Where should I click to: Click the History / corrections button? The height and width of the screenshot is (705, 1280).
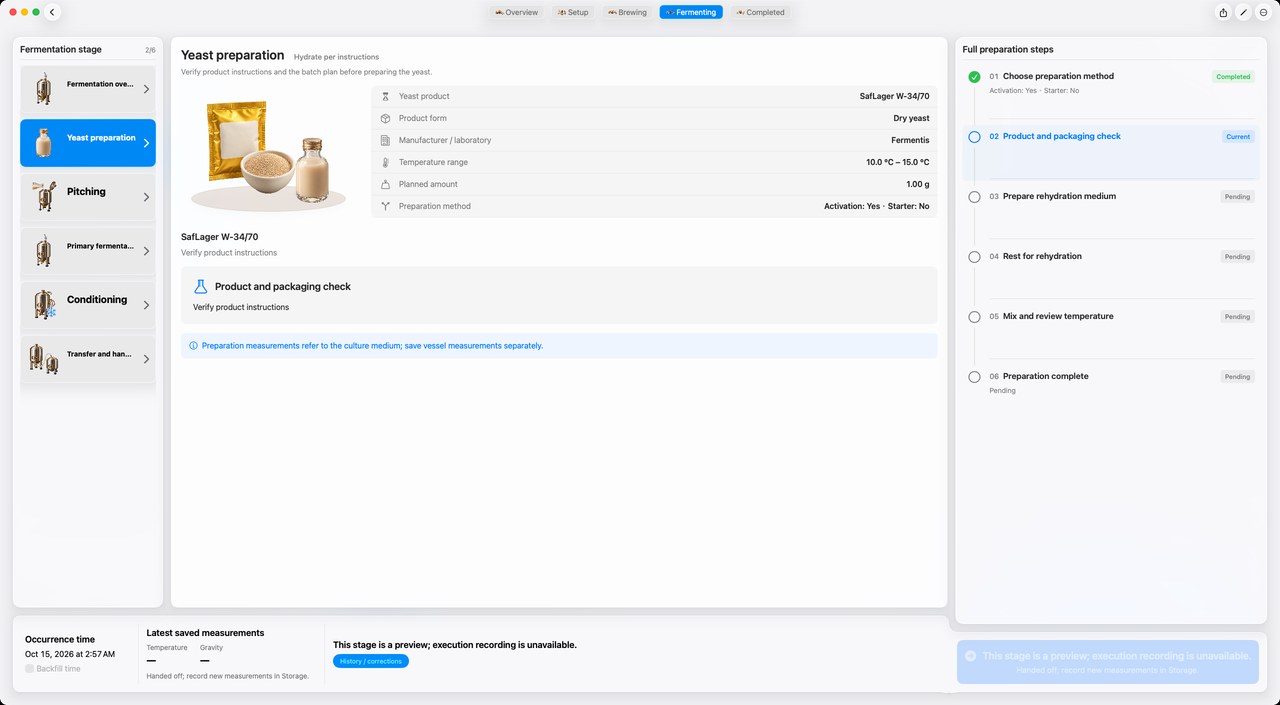371,662
